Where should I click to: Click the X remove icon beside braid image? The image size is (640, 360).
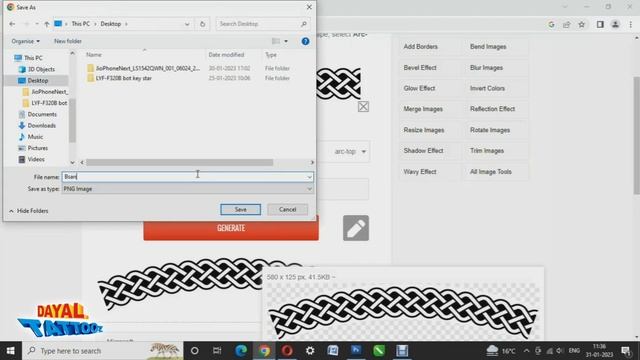coord(363,107)
